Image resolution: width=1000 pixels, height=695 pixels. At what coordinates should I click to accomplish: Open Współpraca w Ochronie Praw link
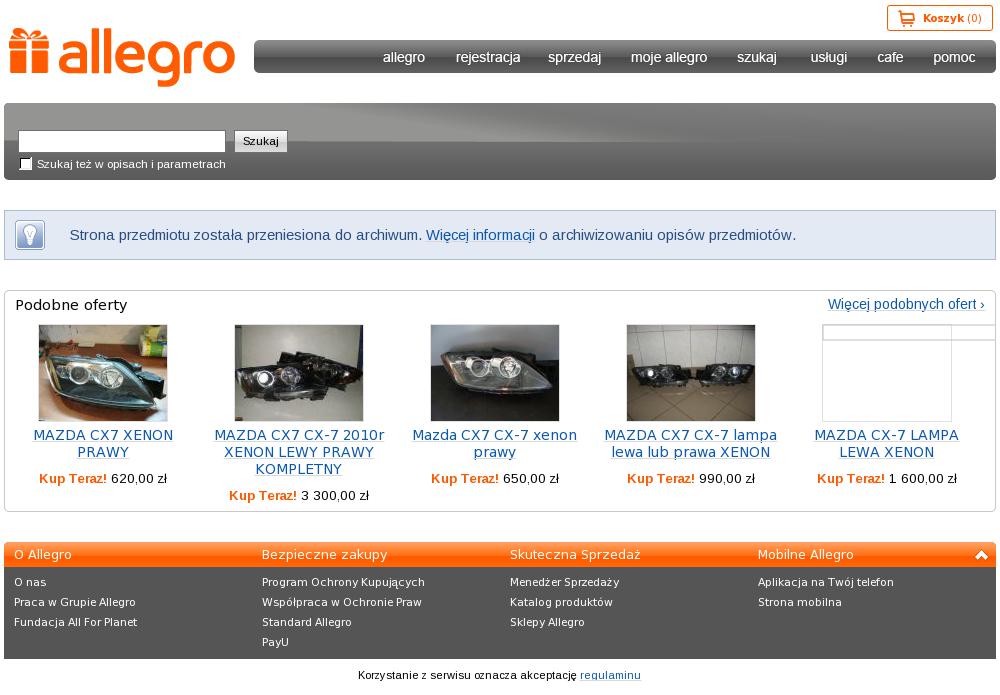pos(342,602)
